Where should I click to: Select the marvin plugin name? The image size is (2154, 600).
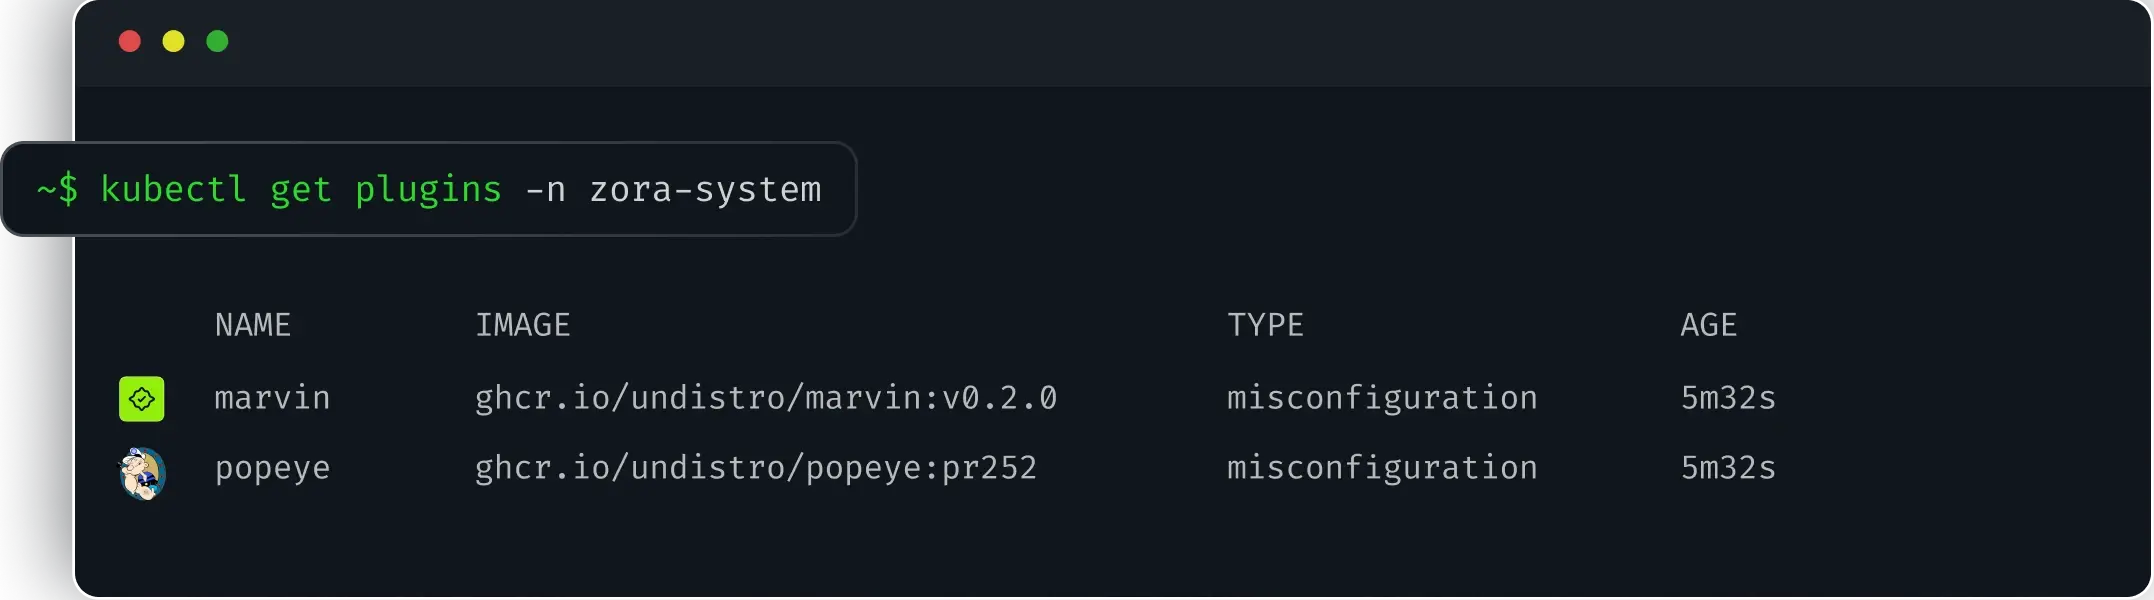click(272, 398)
